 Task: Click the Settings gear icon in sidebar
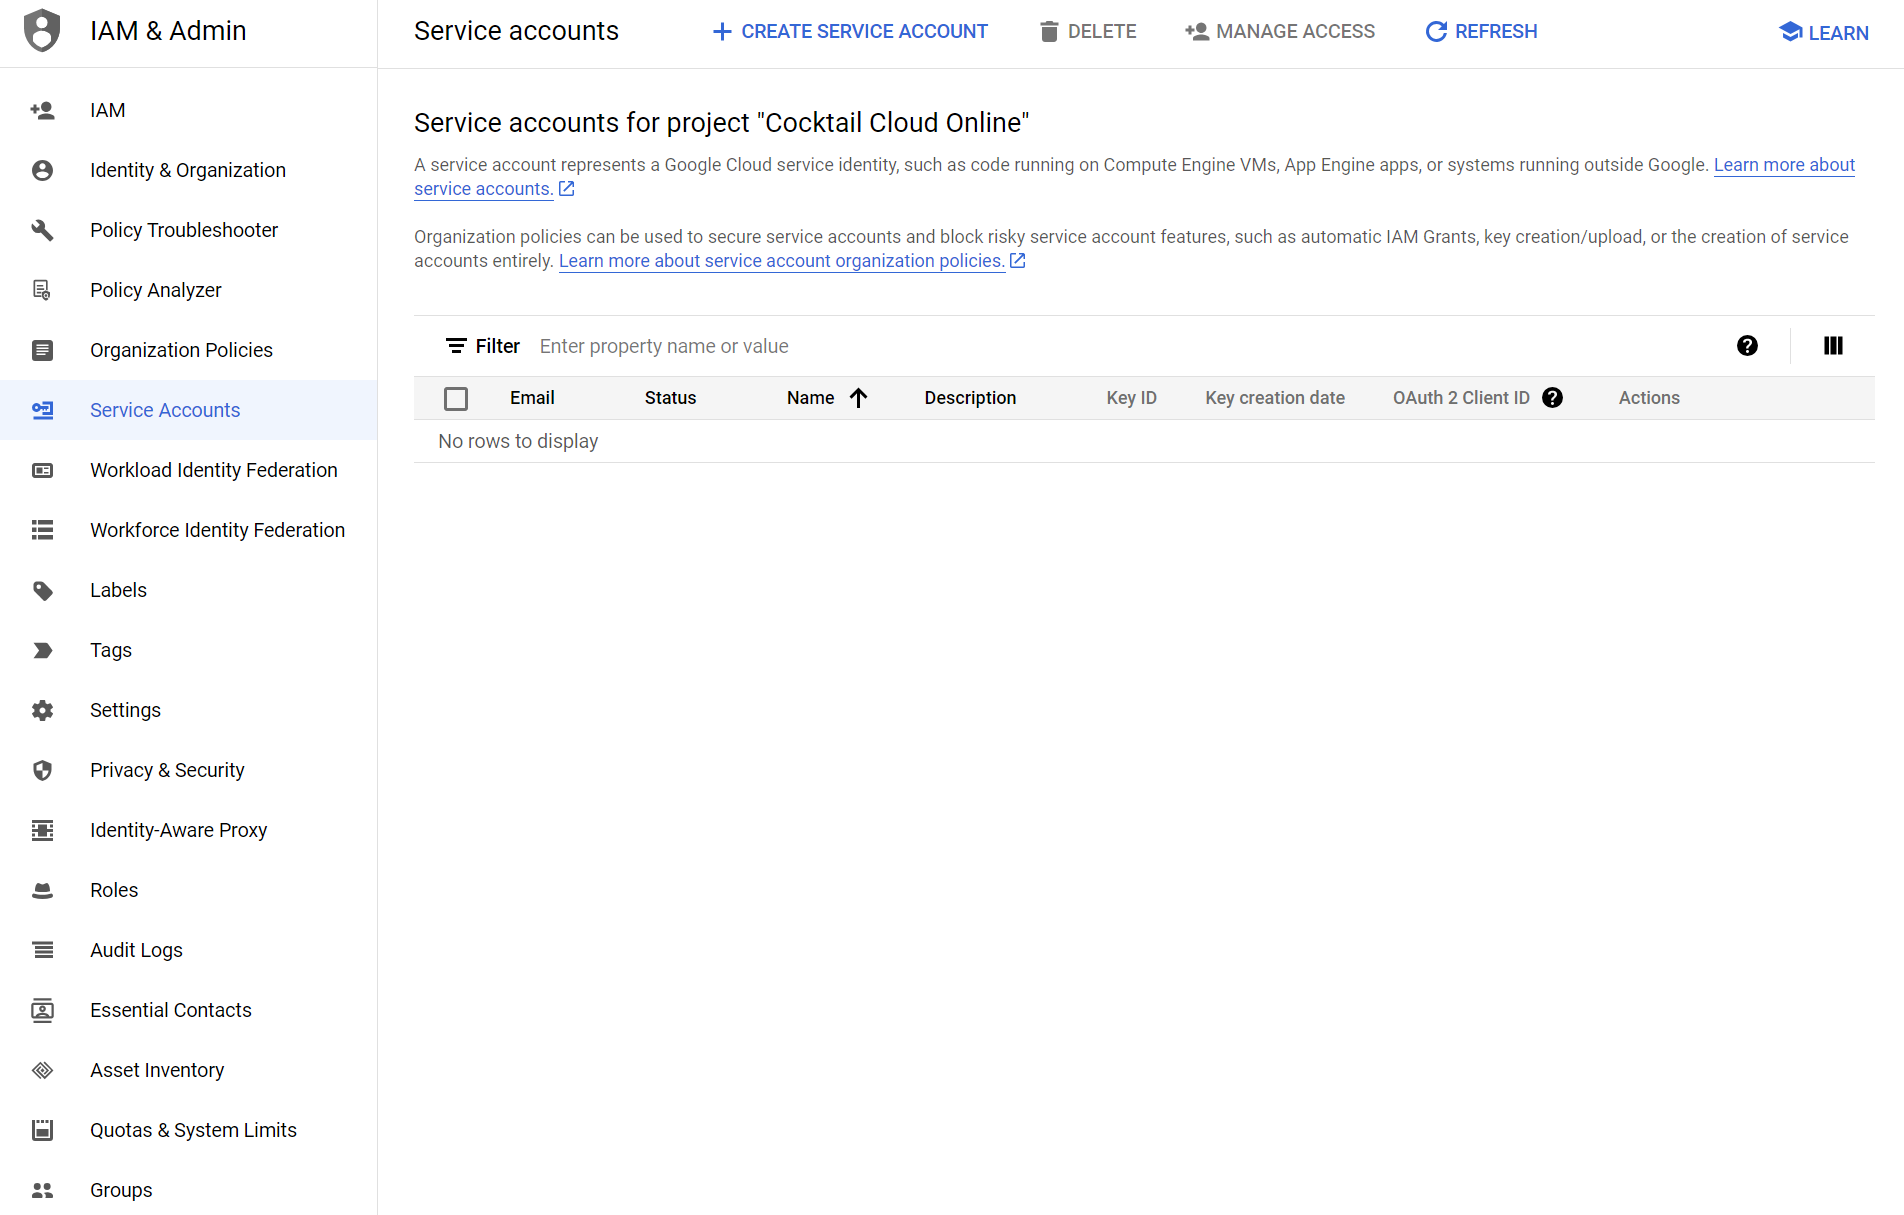coord(42,710)
